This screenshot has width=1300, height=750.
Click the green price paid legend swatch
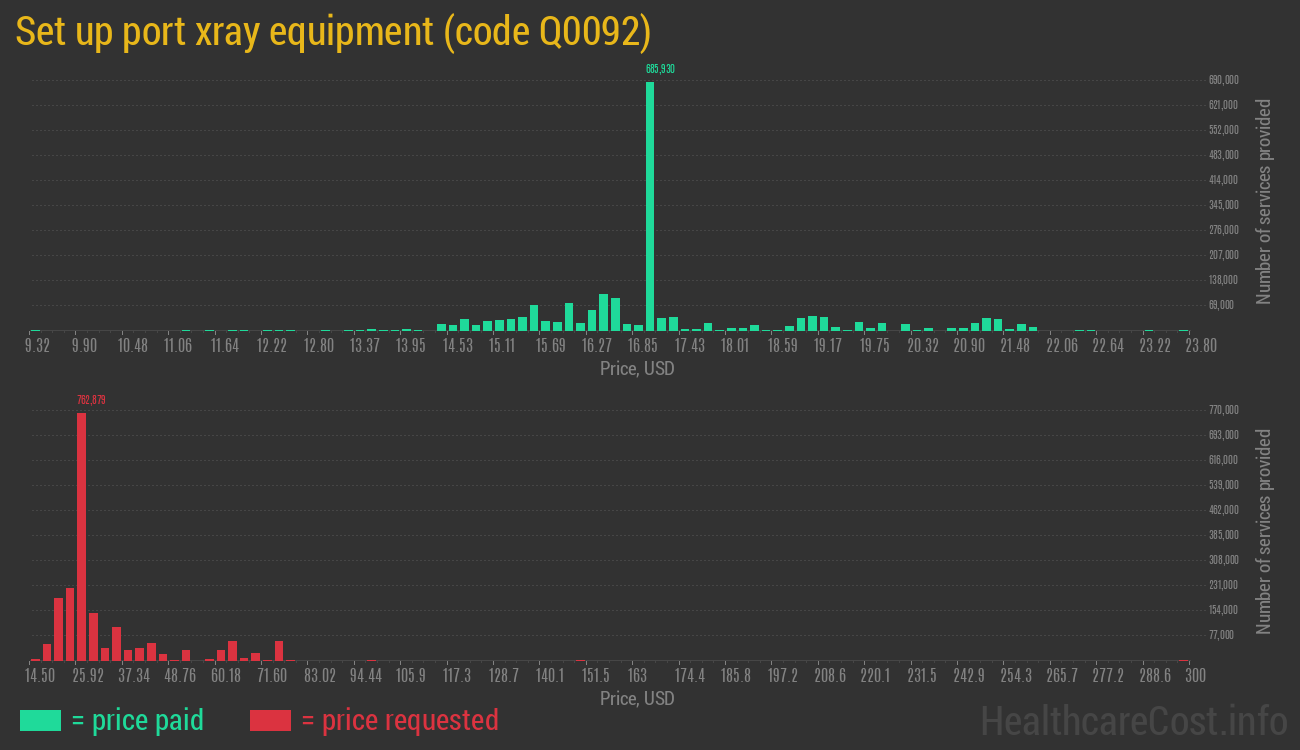(40, 720)
